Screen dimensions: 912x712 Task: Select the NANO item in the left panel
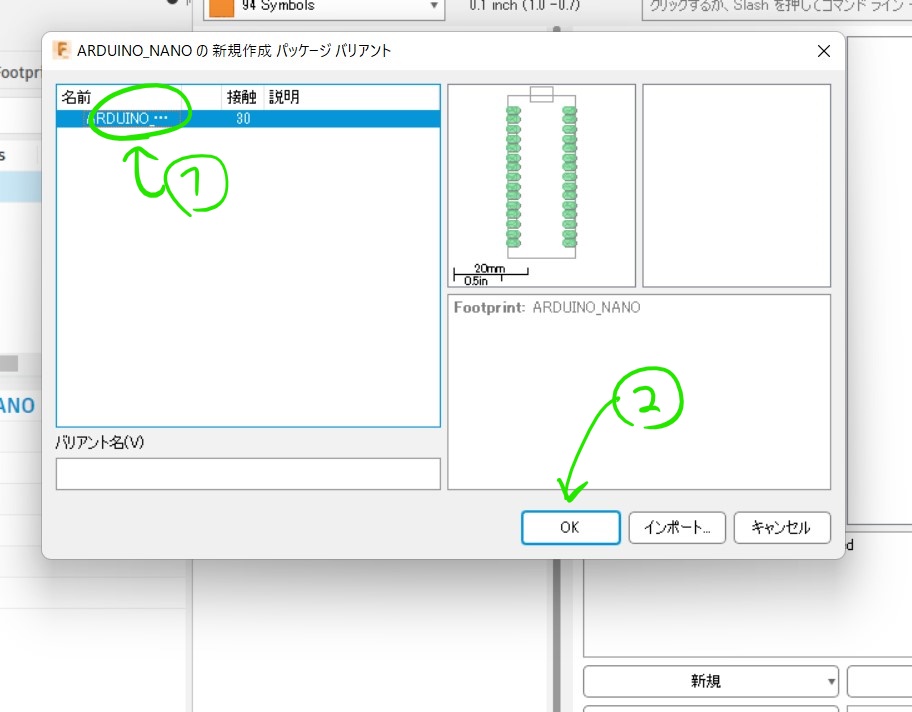click(x=19, y=405)
